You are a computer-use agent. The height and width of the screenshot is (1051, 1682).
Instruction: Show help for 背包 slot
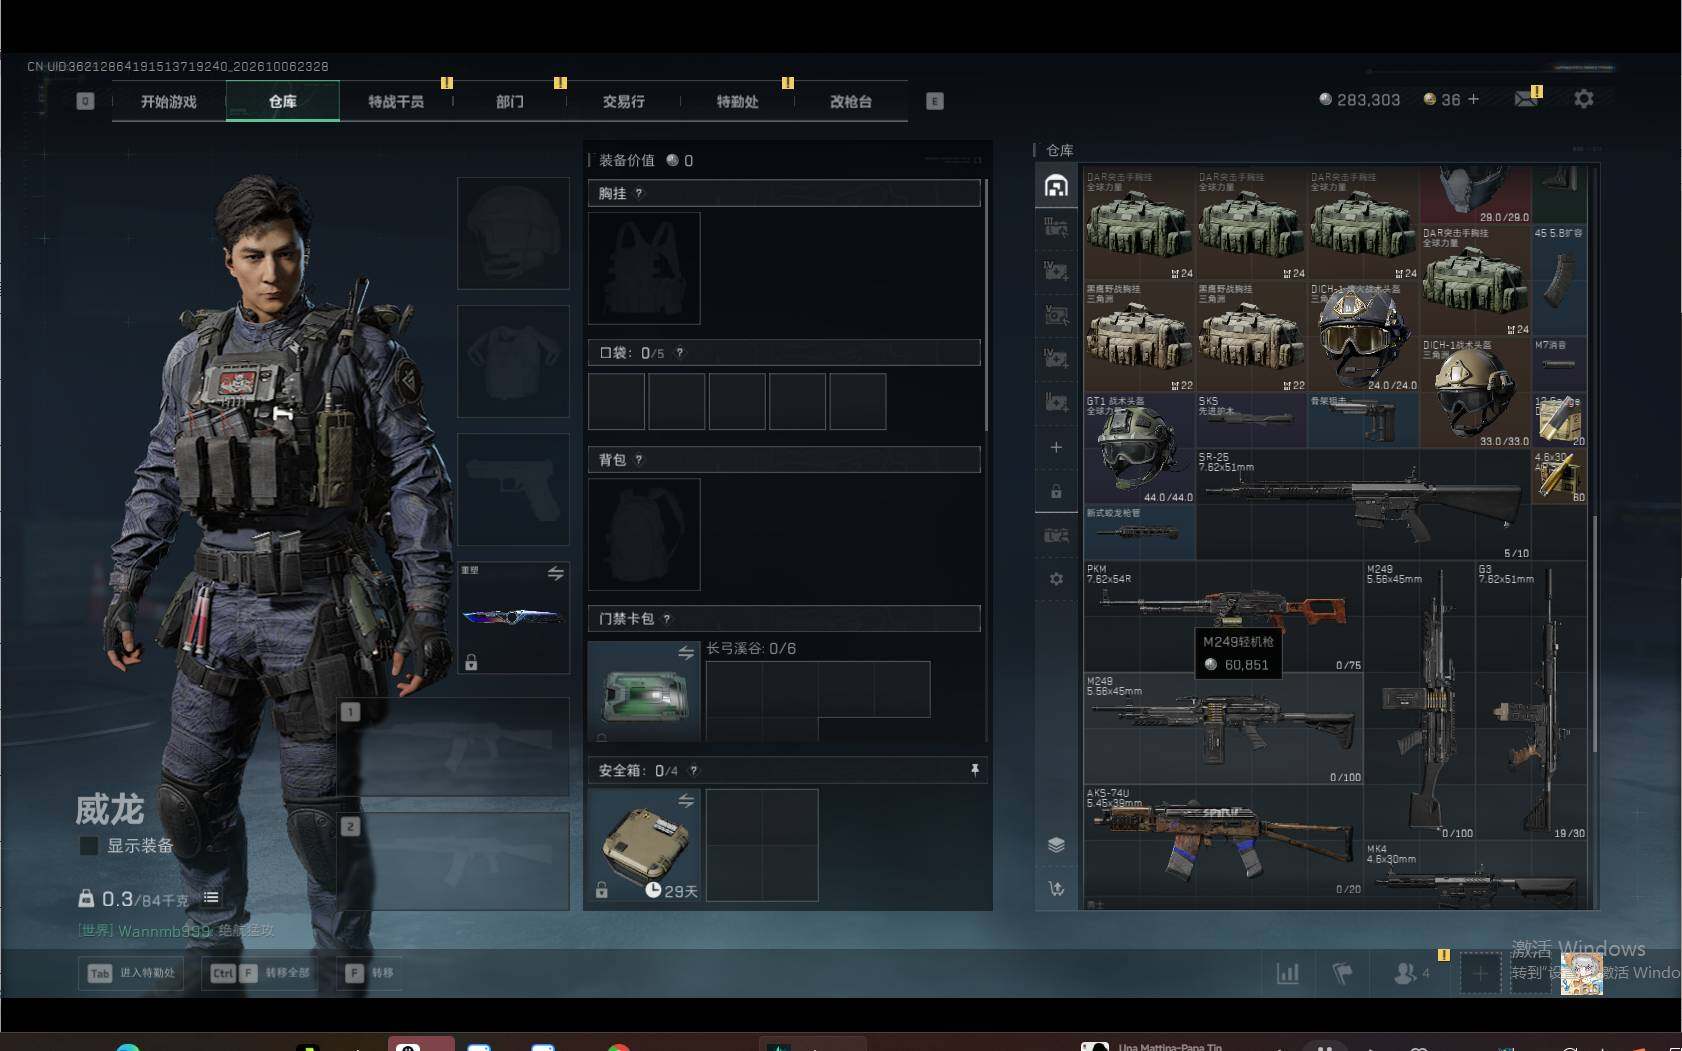639,459
